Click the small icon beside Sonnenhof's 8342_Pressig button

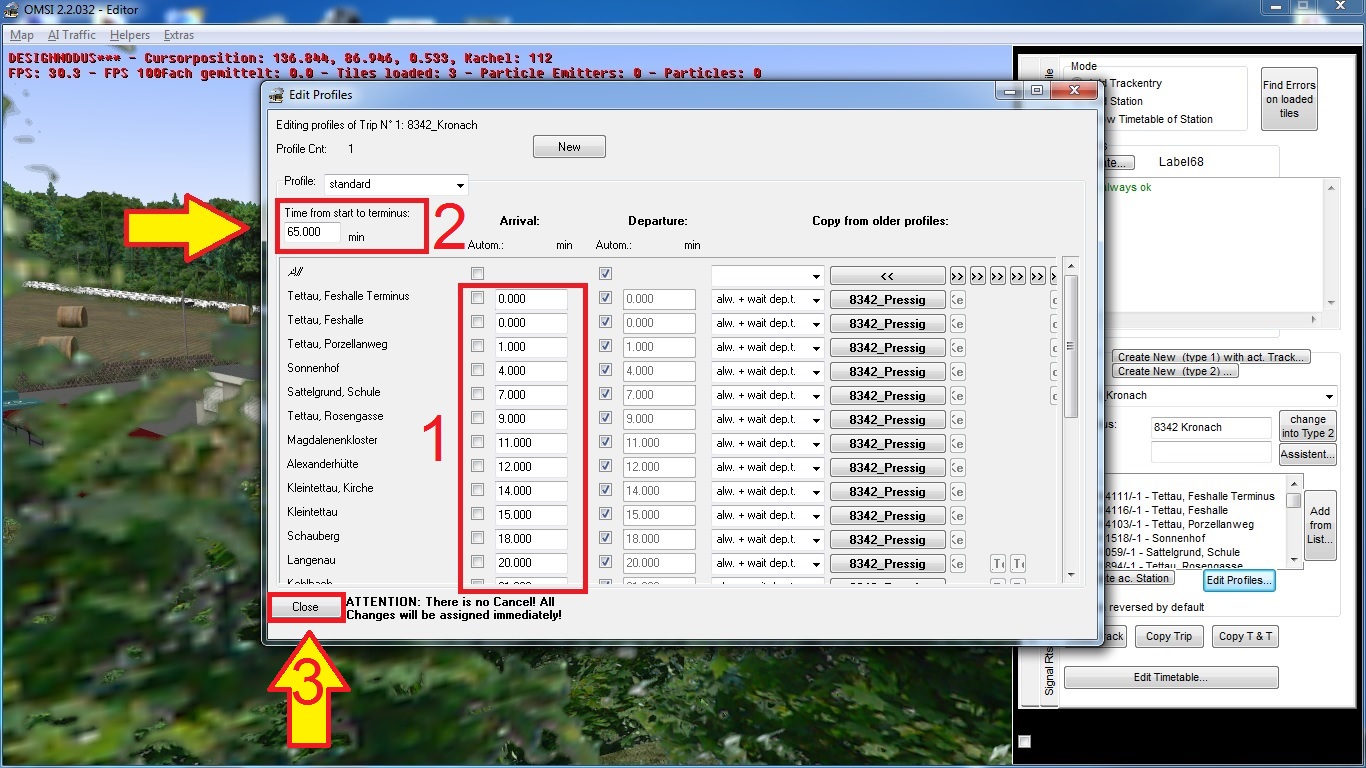point(957,372)
